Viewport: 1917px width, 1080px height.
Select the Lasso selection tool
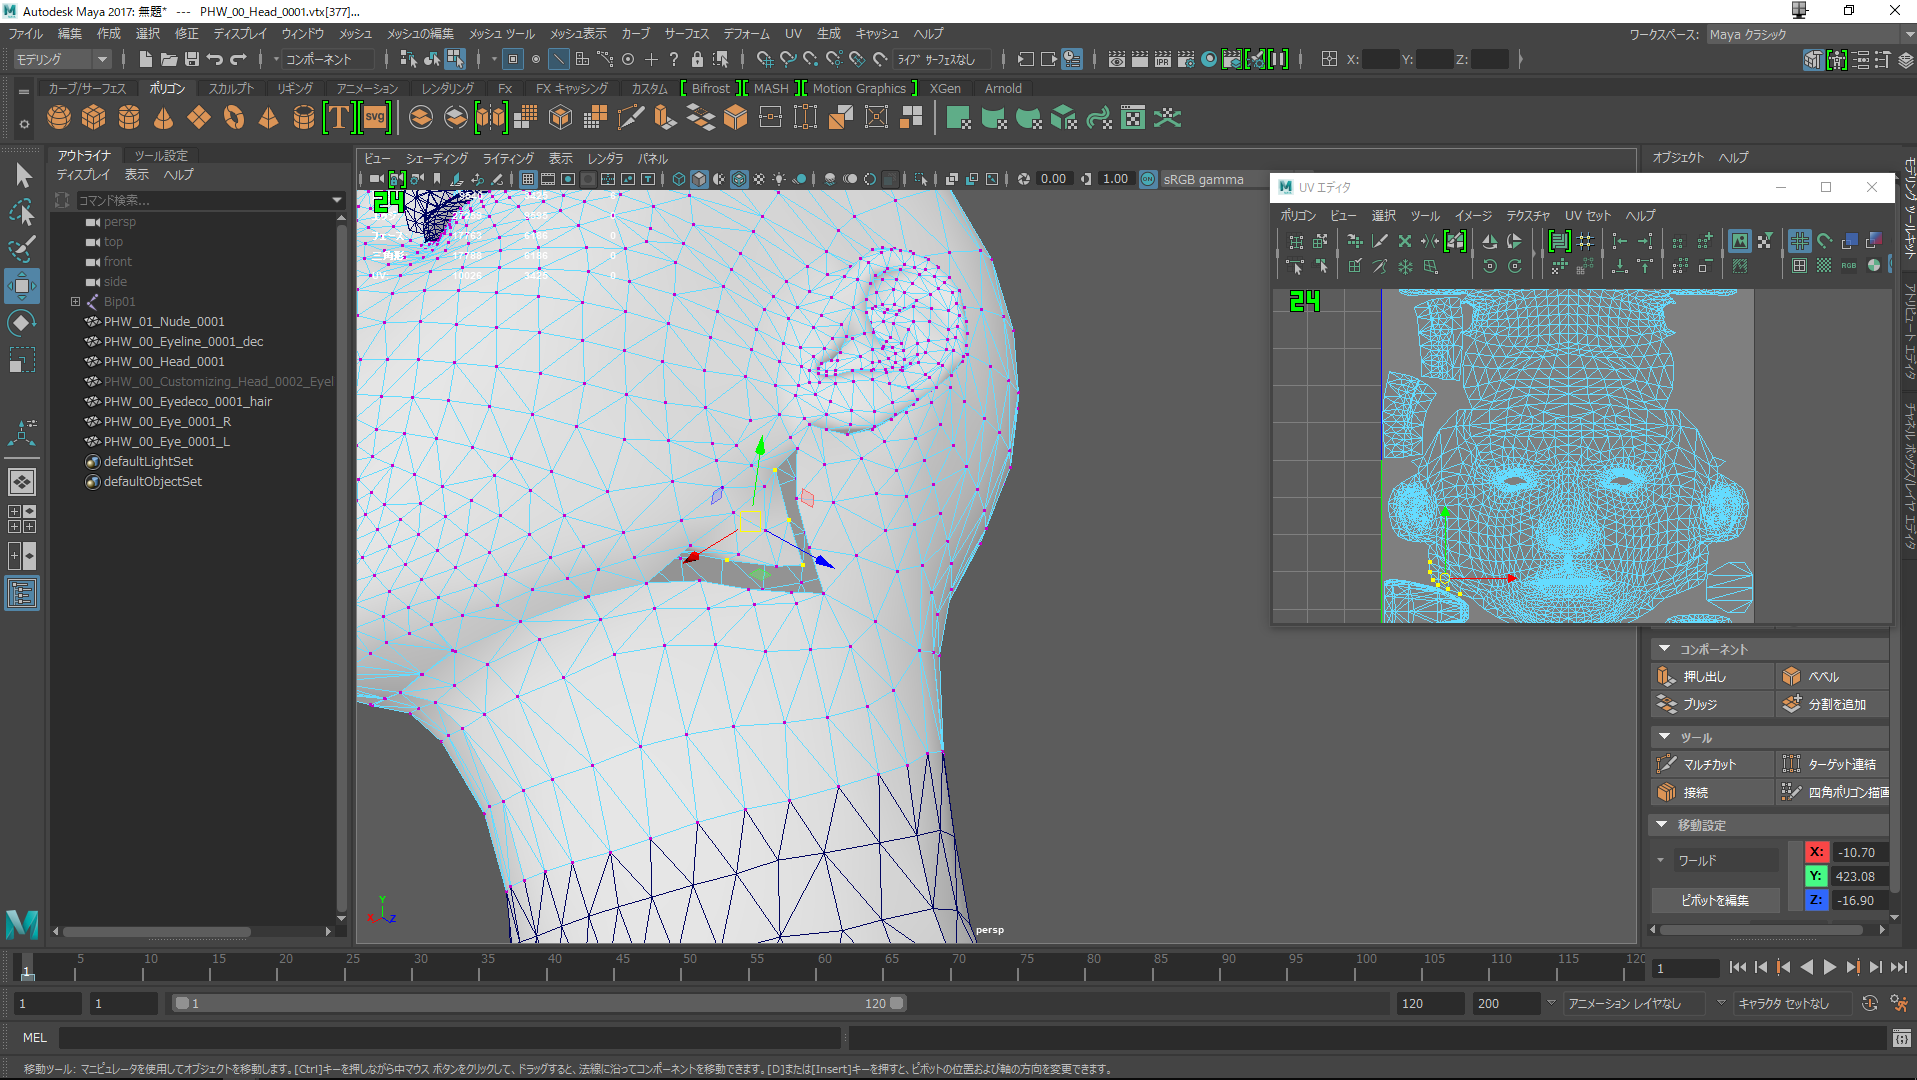click(21, 212)
